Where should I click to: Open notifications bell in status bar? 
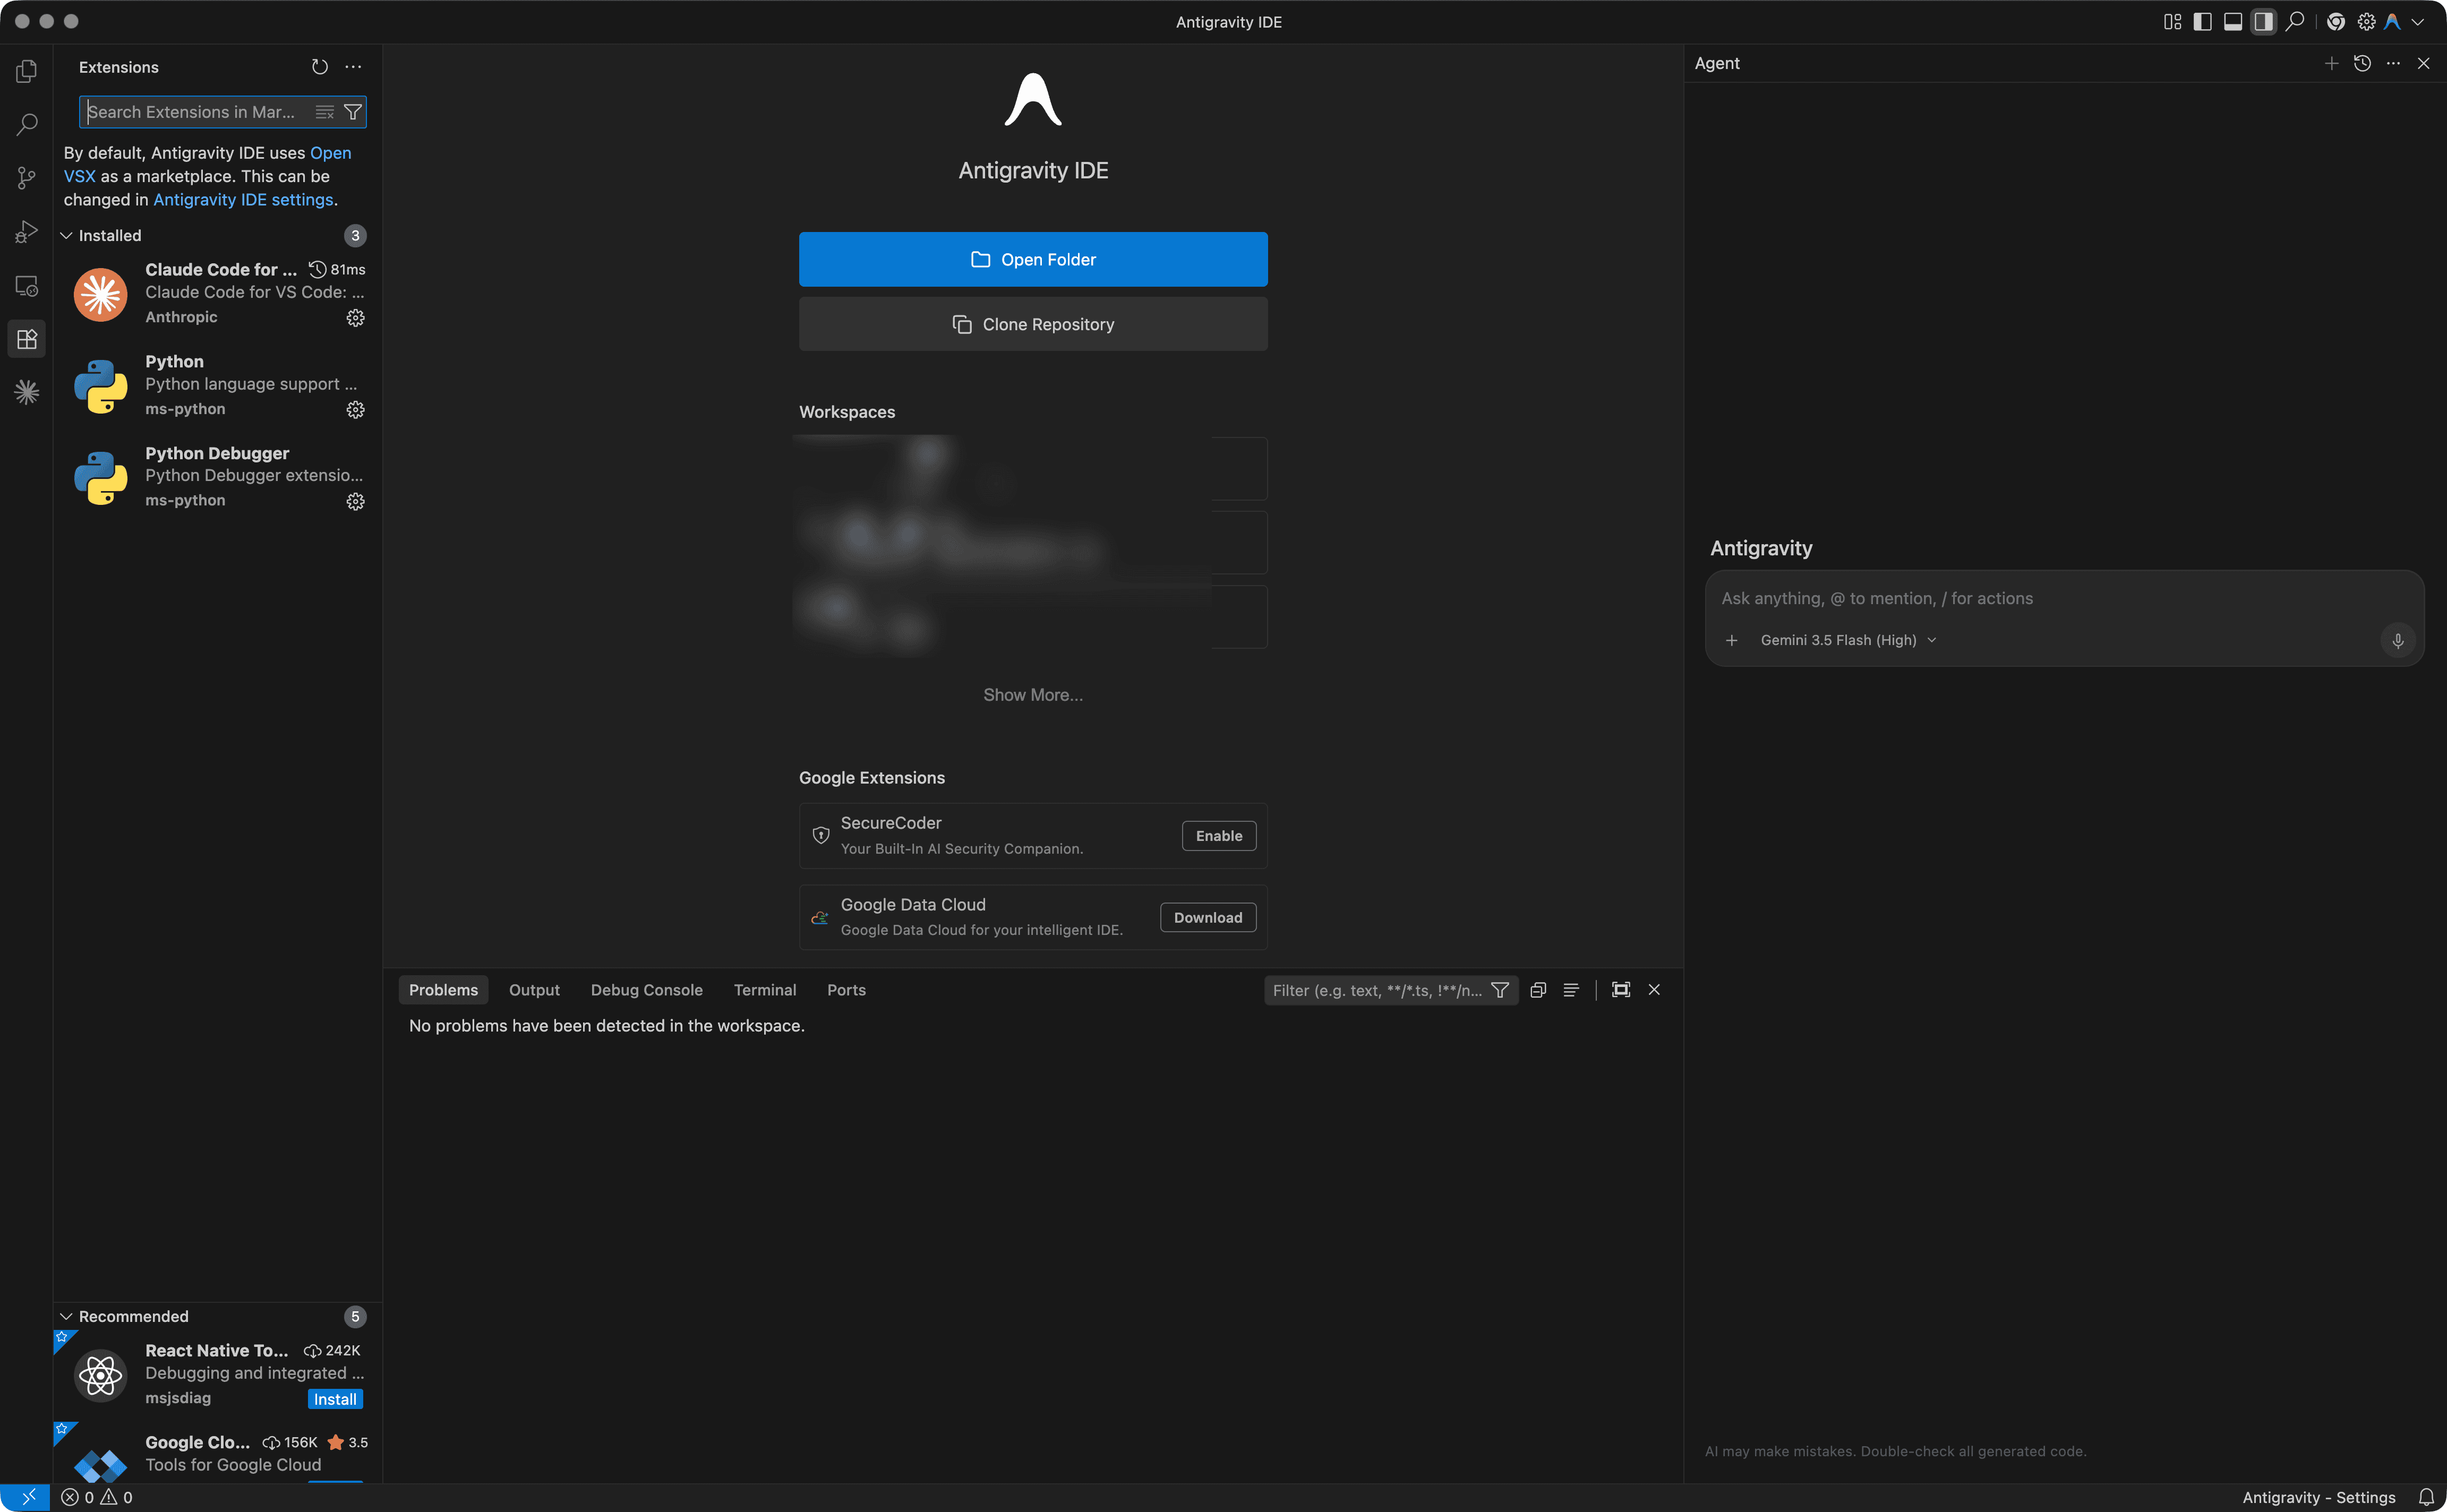coord(2426,1497)
